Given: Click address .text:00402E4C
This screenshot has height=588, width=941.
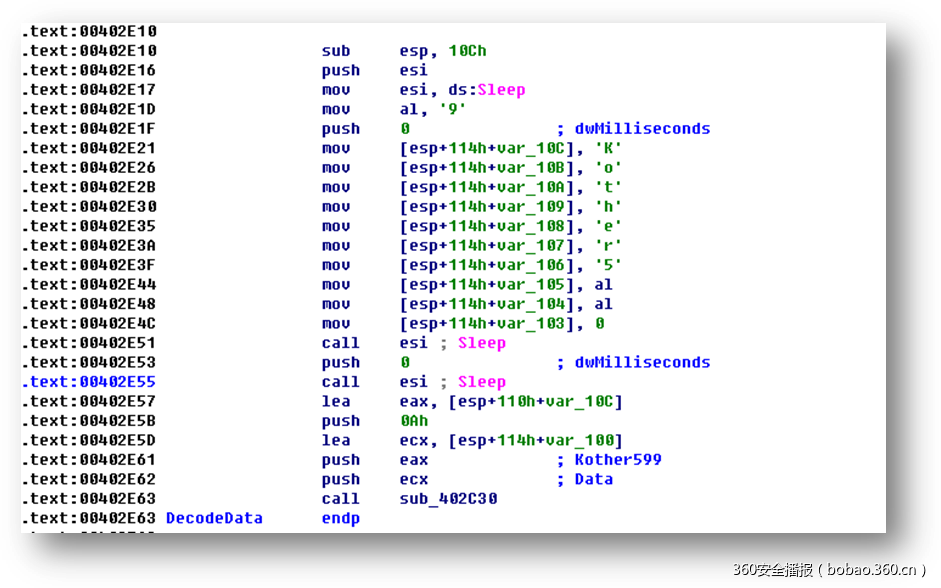Looking at the screenshot, I should [x=88, y=323].
